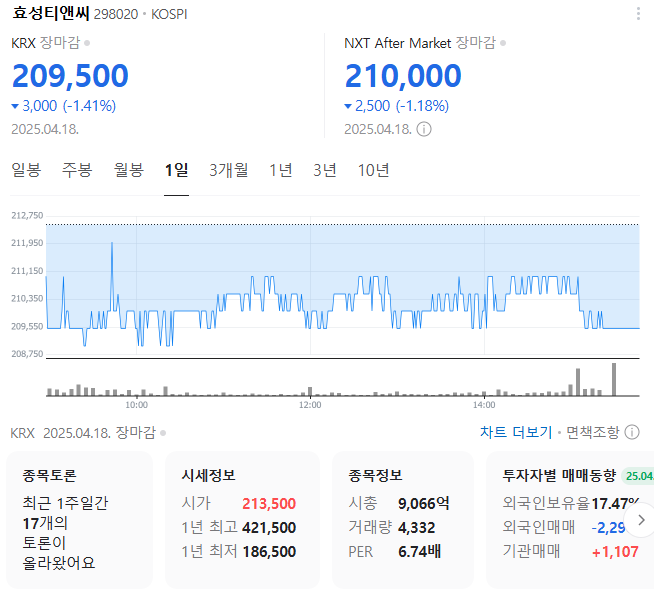Click the KRX price 209,500
The image size is (654, 589).
pos(70,76)
